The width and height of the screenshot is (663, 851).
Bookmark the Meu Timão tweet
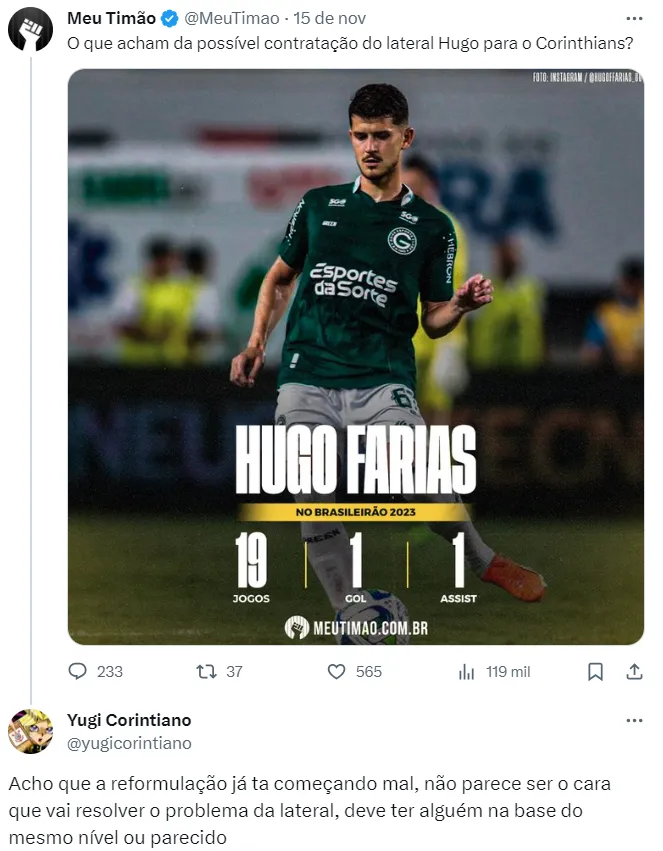pyautogui.click(x=595, y=672)
